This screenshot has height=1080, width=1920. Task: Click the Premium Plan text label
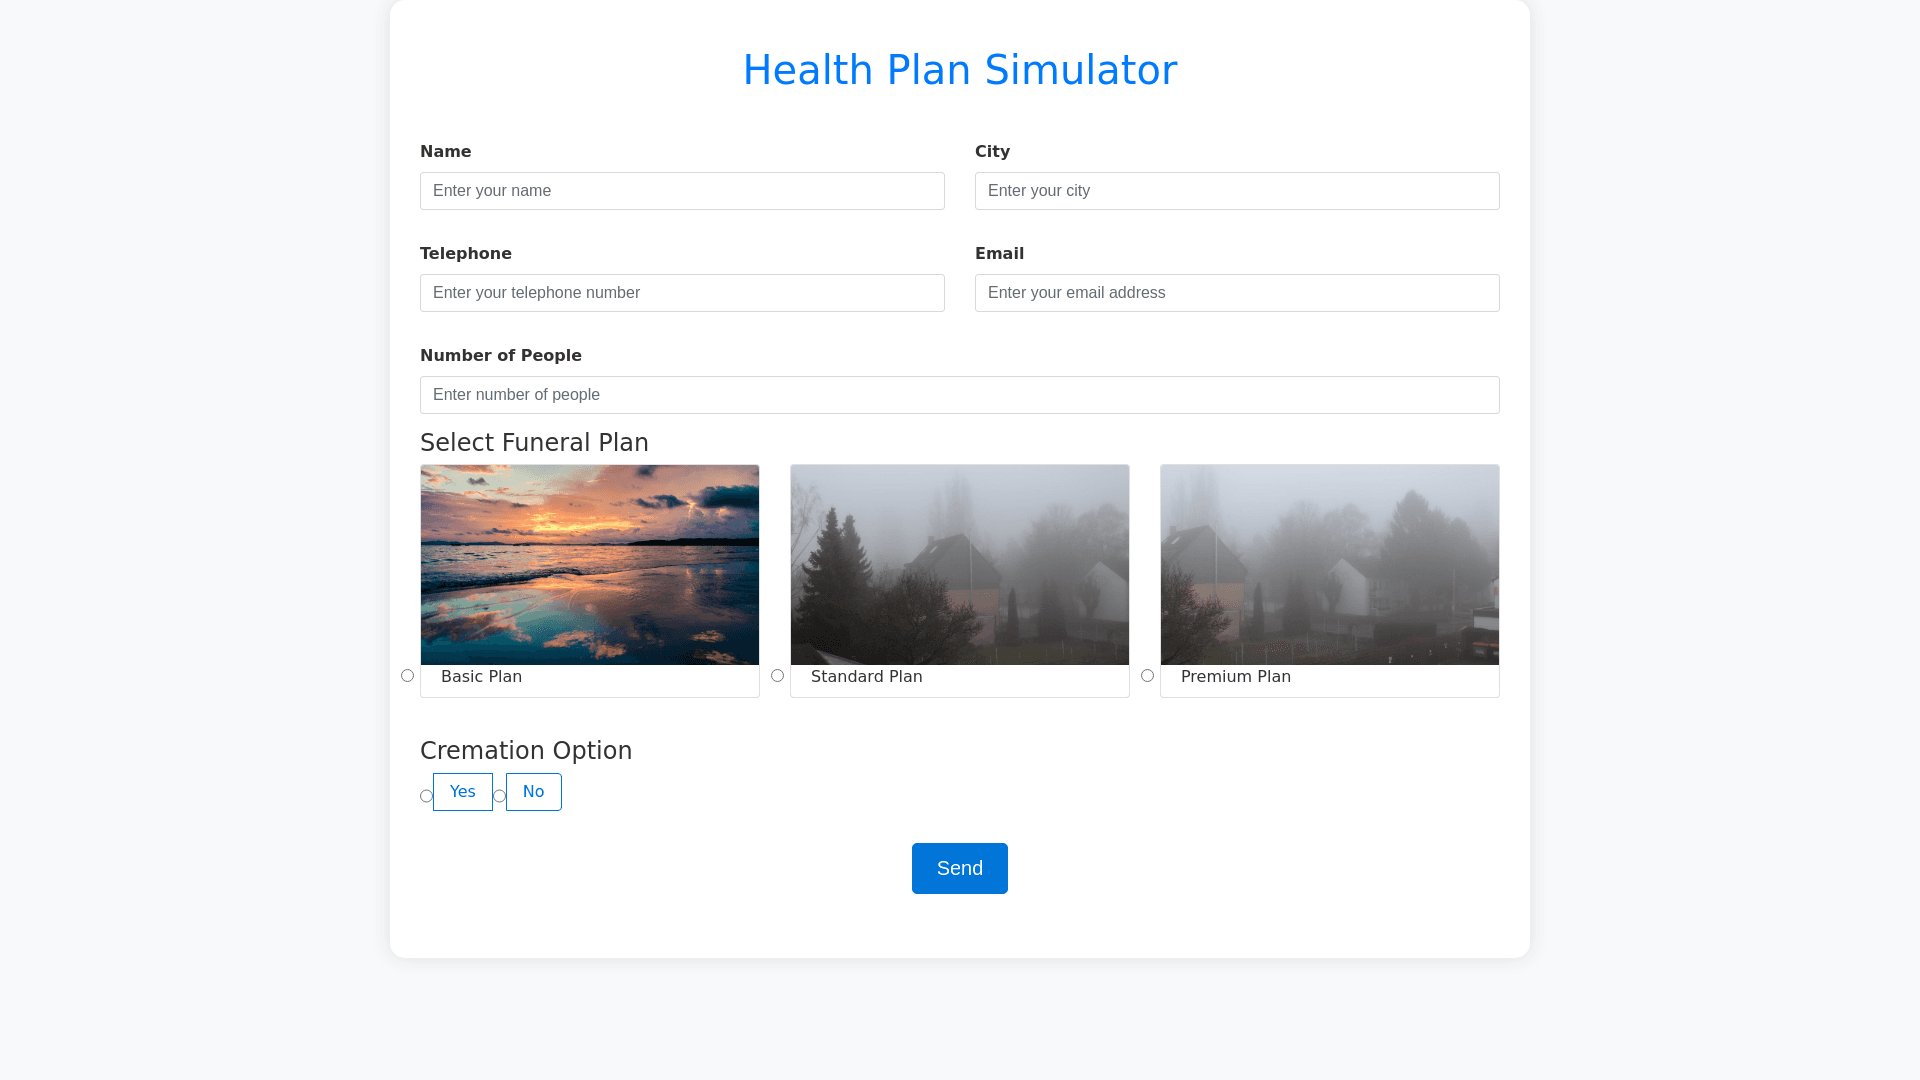1235,677
